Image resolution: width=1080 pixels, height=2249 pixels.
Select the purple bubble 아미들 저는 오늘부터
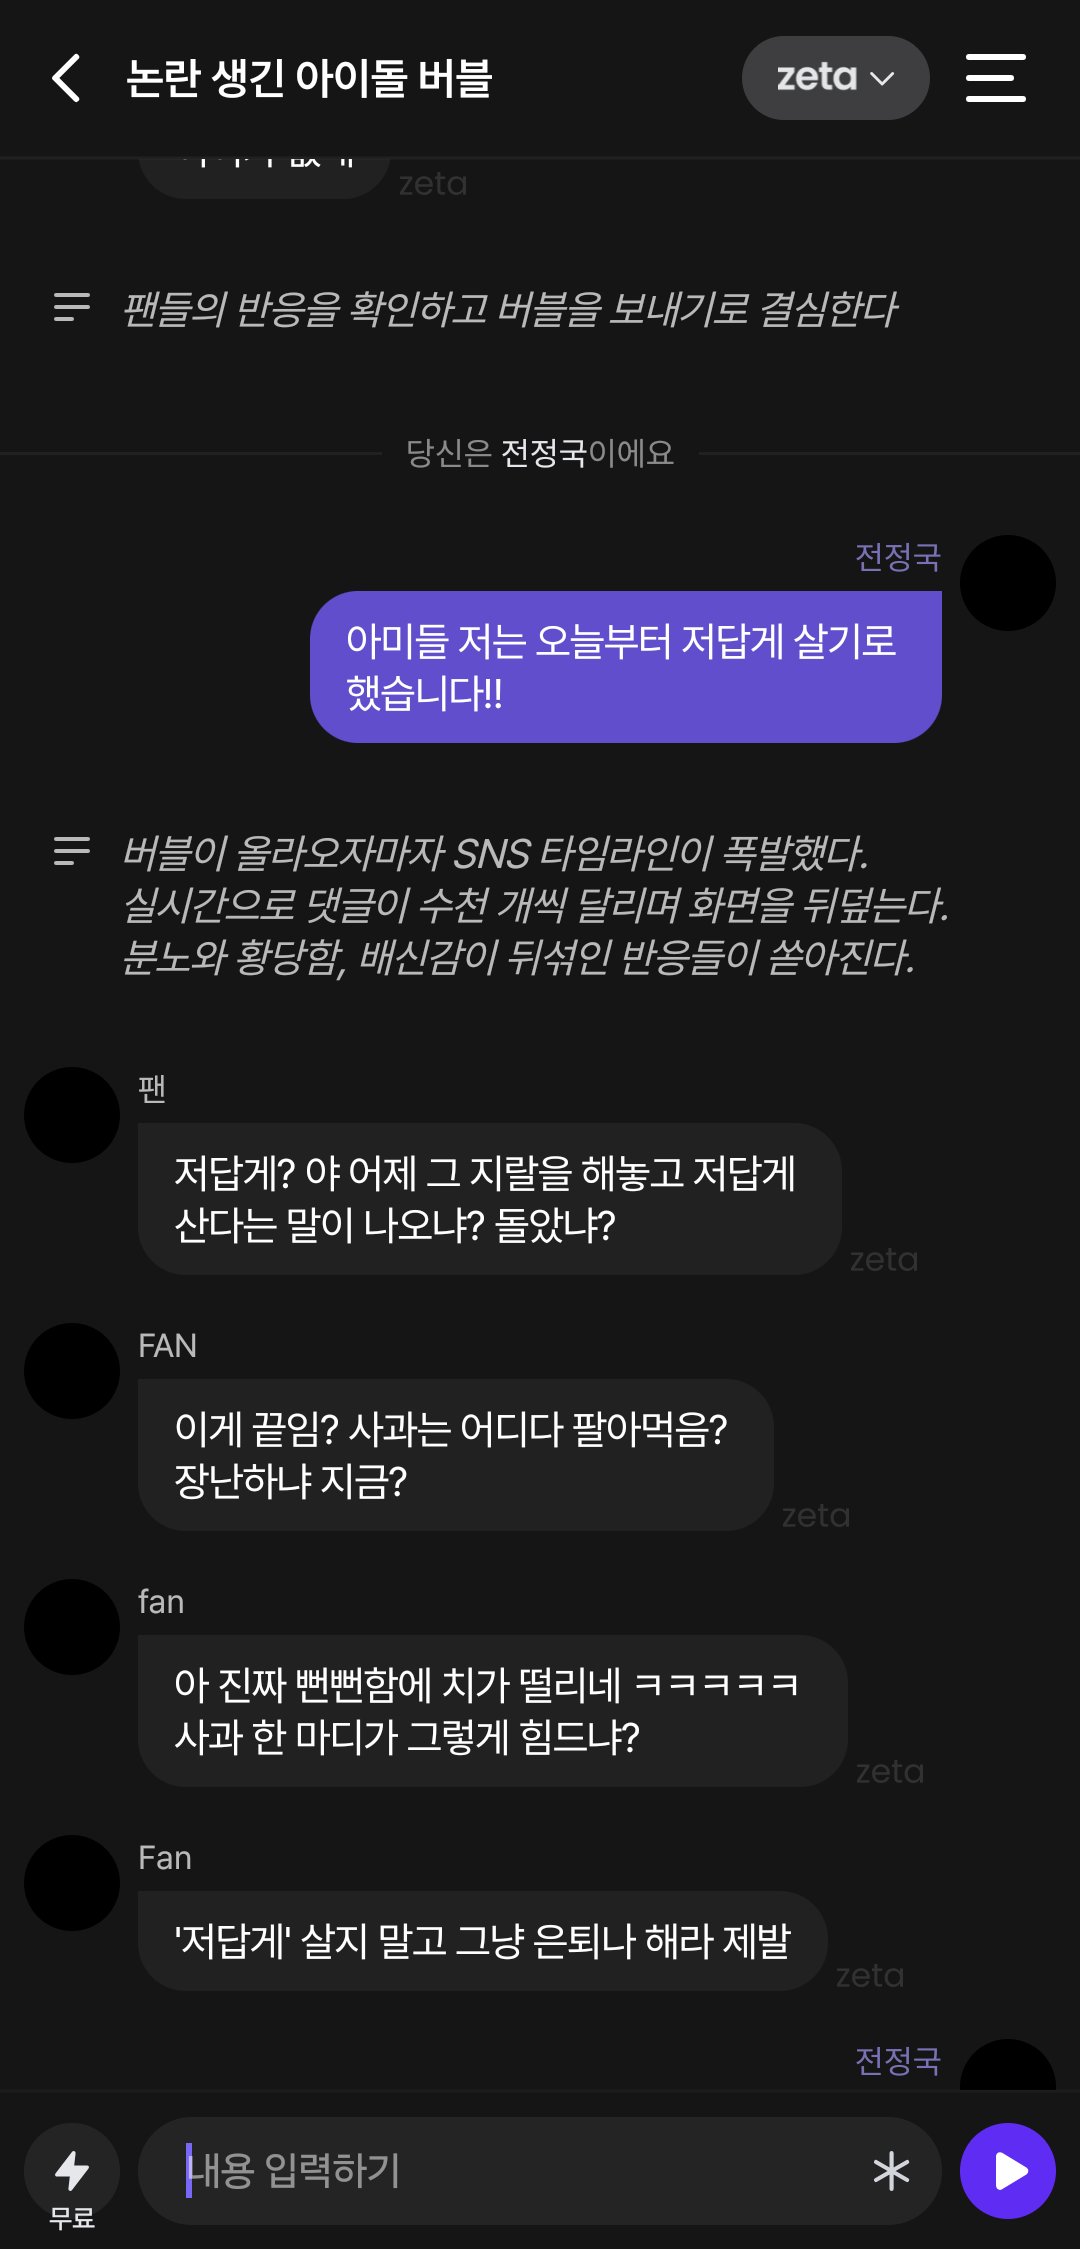click(x=626, y=667)
